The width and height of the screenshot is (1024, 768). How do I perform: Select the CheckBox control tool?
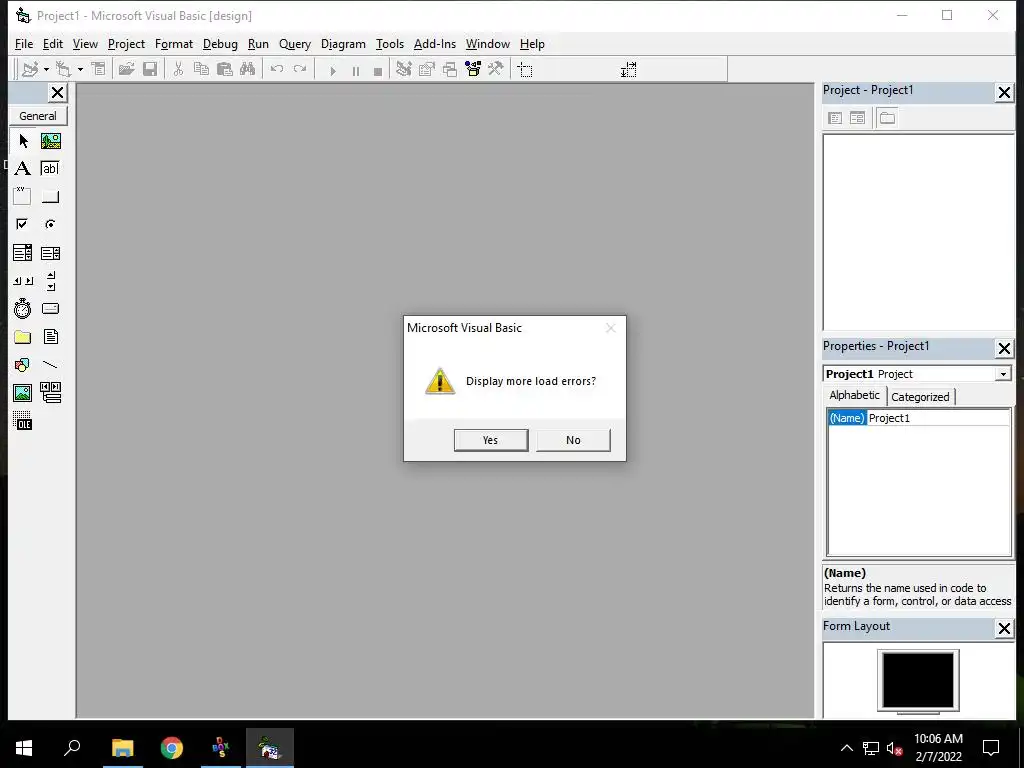click(23, 224)
